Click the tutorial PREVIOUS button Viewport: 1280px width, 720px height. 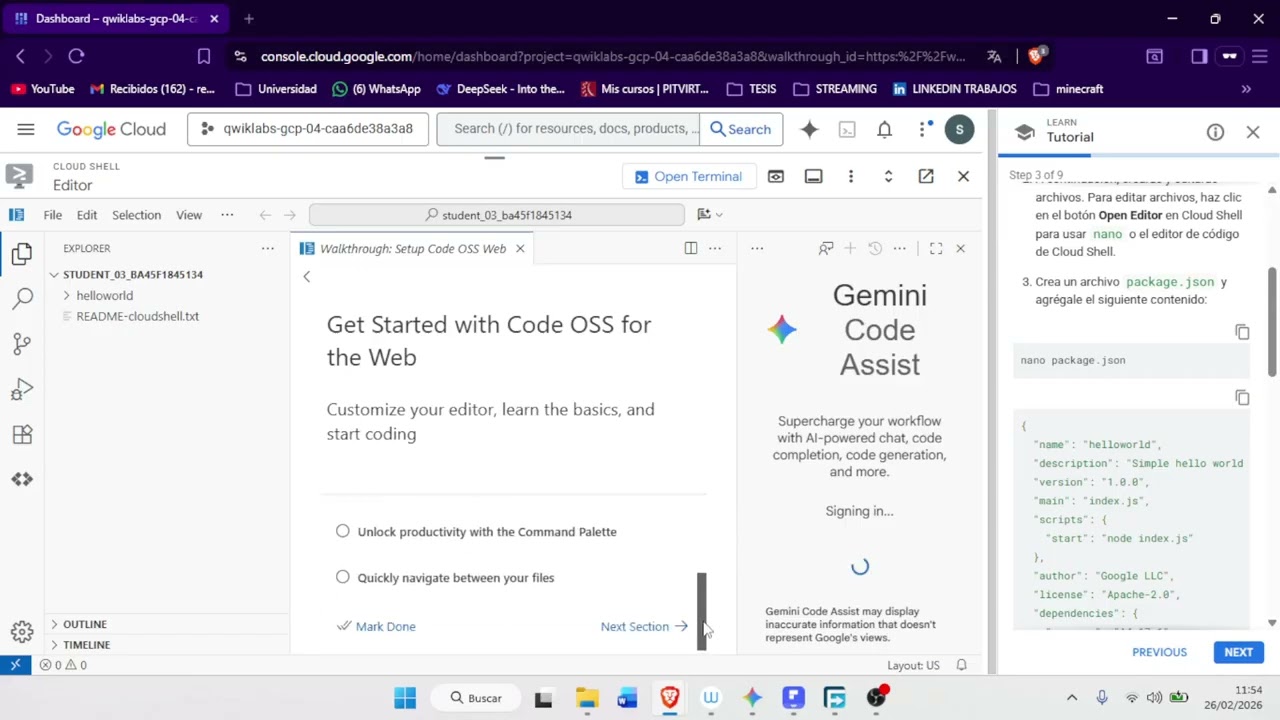click(1159, 652)
